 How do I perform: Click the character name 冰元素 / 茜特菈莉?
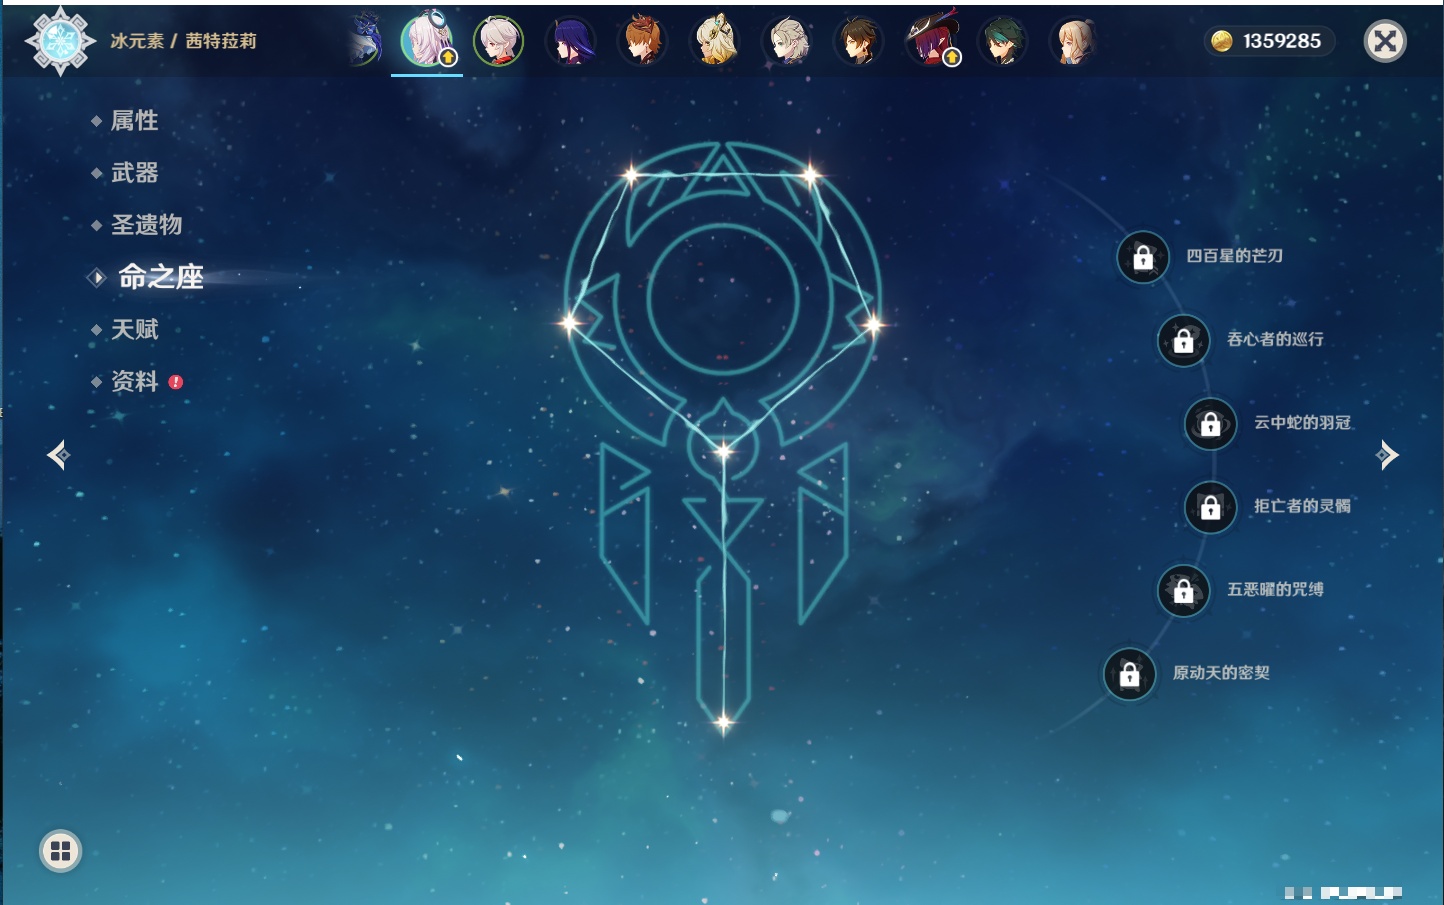[183, 41]
